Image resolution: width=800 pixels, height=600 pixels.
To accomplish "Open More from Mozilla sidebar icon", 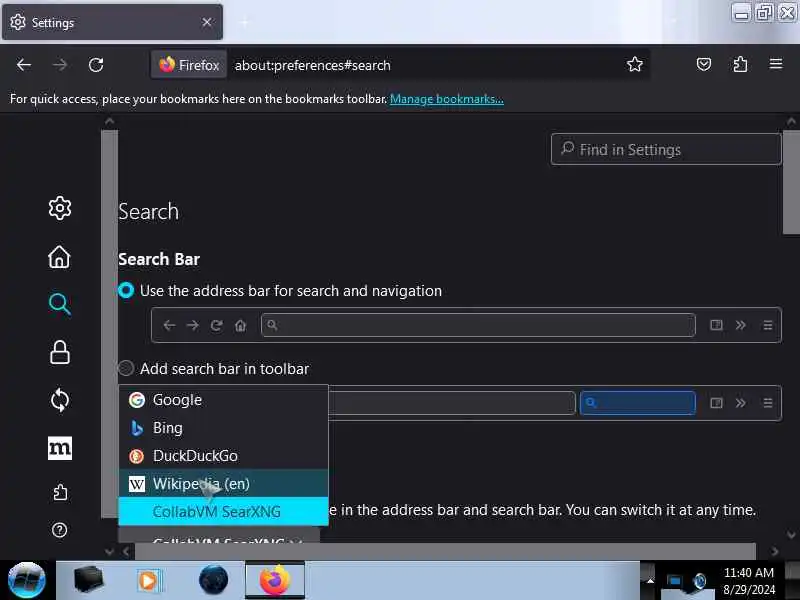I will tap(60, 448).
